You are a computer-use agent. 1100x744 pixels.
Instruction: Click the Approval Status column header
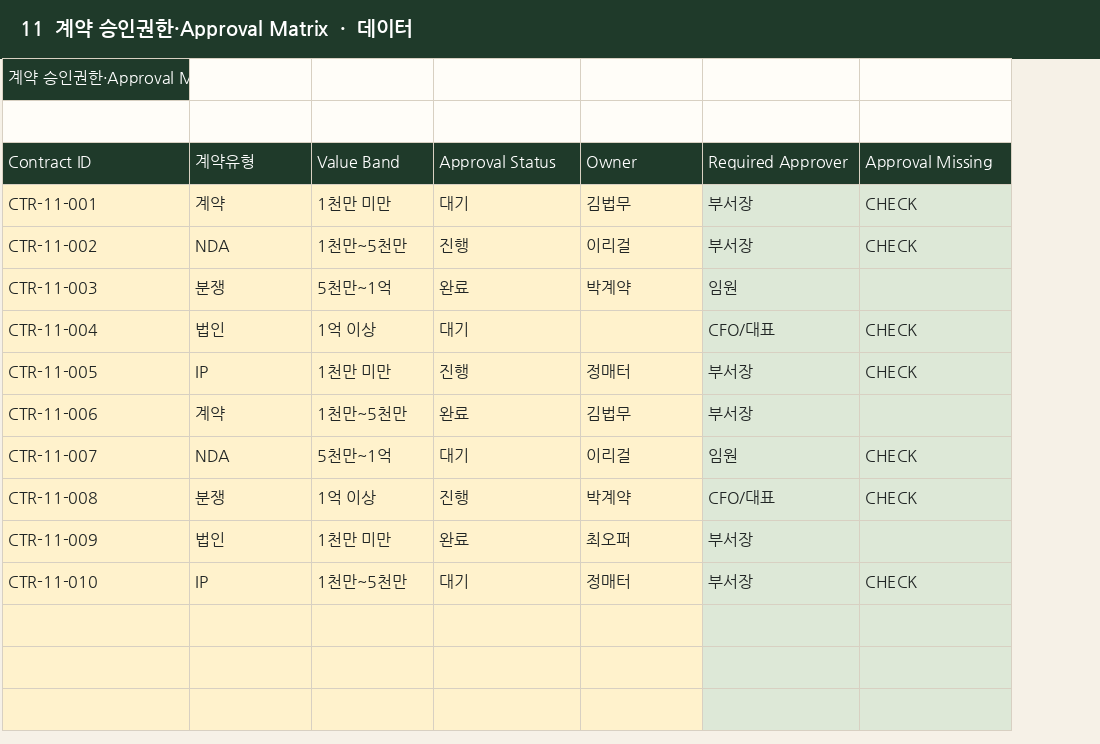507,163
